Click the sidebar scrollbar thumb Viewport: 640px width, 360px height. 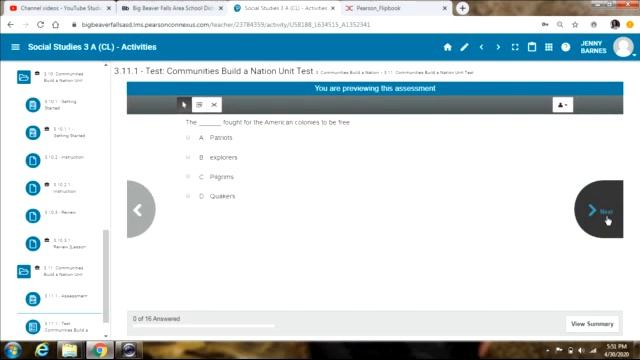click(x=106, y=276)
